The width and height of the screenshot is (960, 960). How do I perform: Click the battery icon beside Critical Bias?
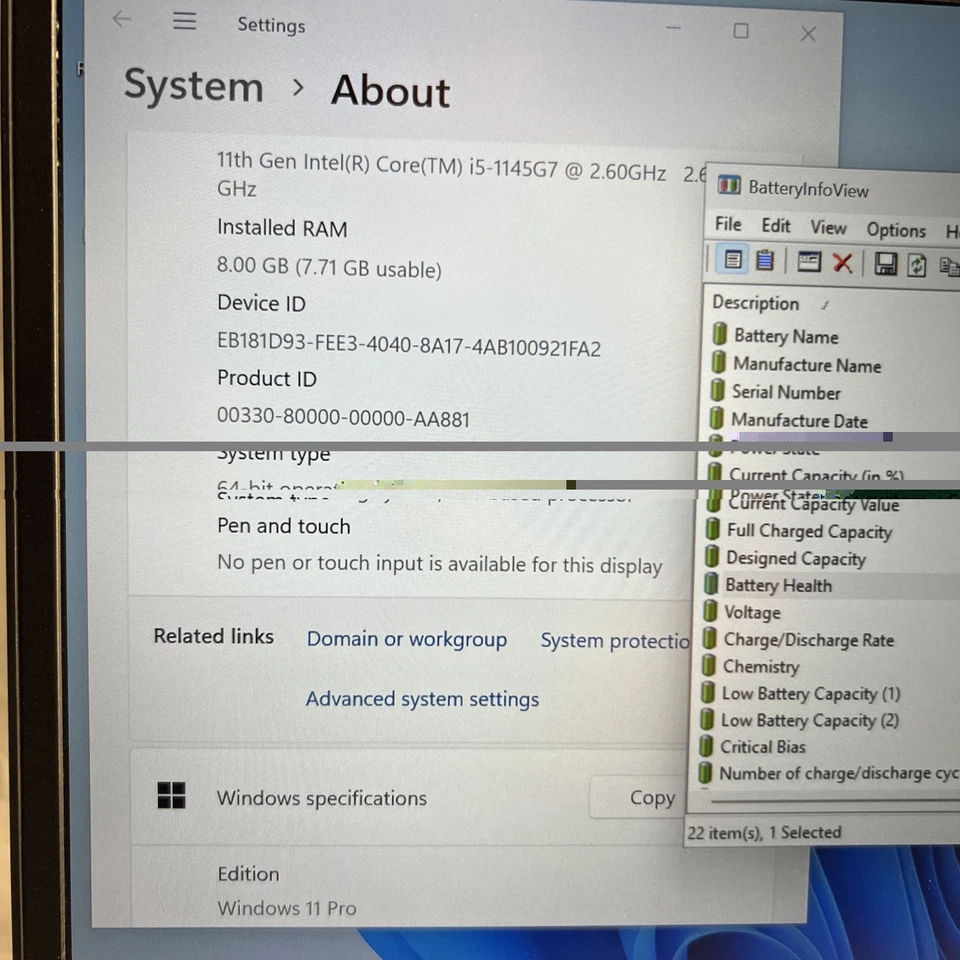706,746
